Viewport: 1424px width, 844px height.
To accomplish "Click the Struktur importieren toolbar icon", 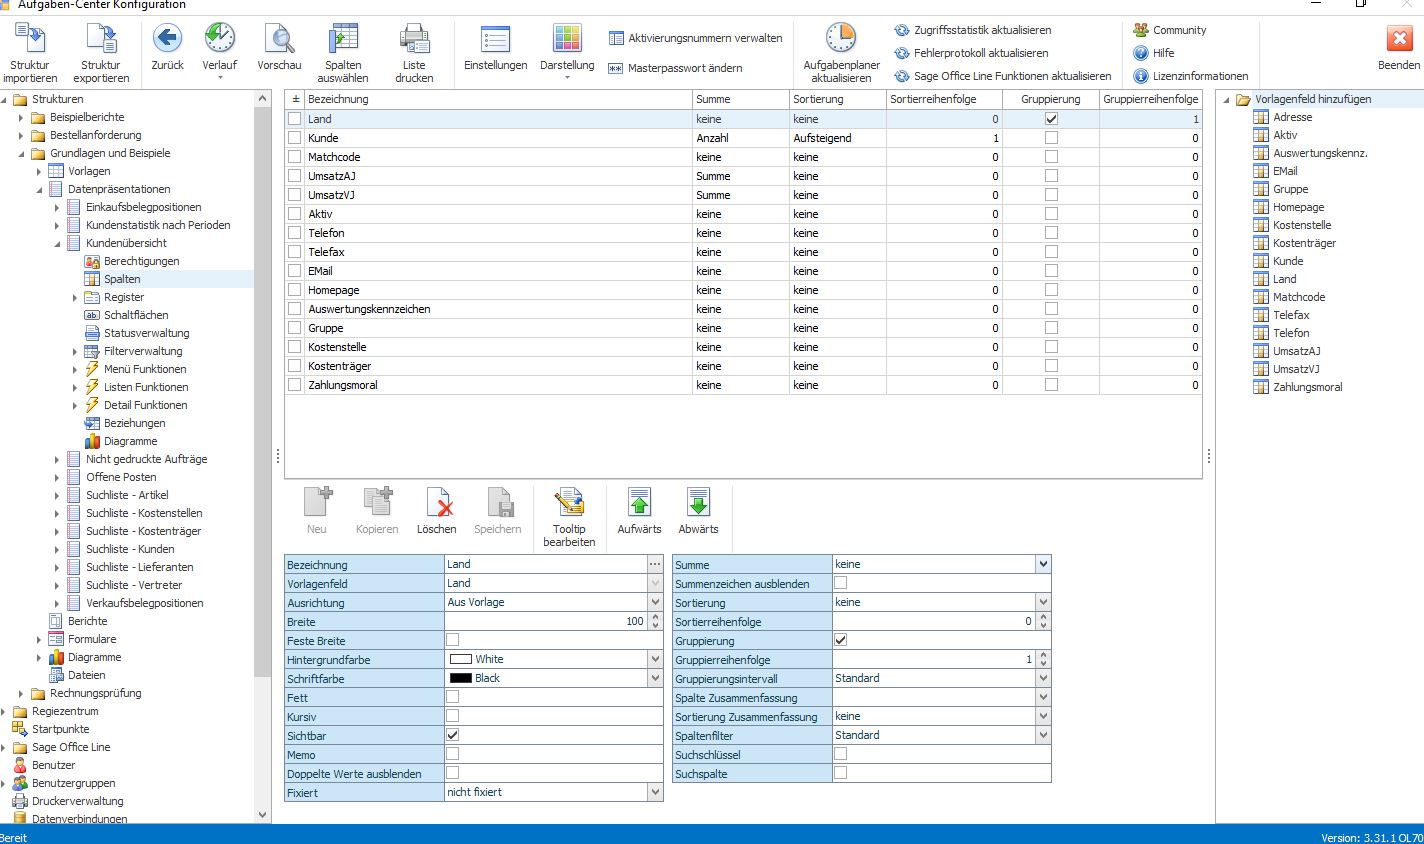I will pyautogui.click(x=30, y=39).
